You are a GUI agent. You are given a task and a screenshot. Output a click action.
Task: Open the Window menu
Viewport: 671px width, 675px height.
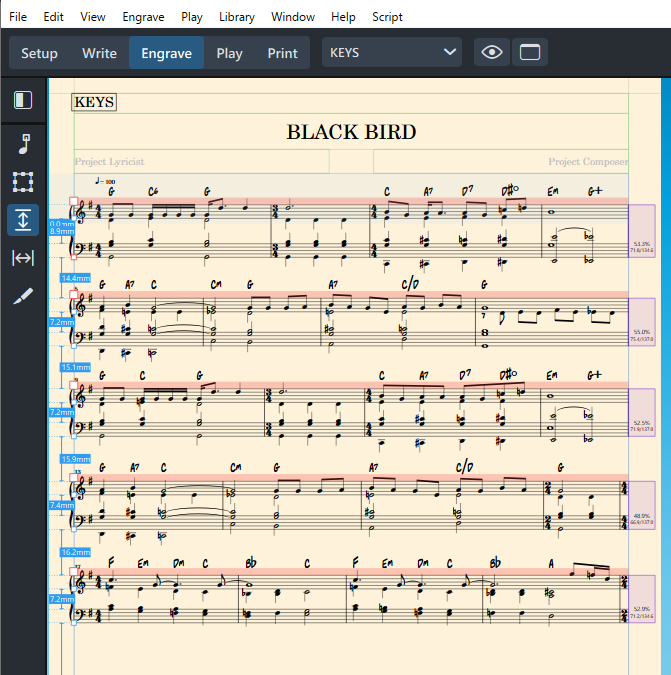[293, 17]
